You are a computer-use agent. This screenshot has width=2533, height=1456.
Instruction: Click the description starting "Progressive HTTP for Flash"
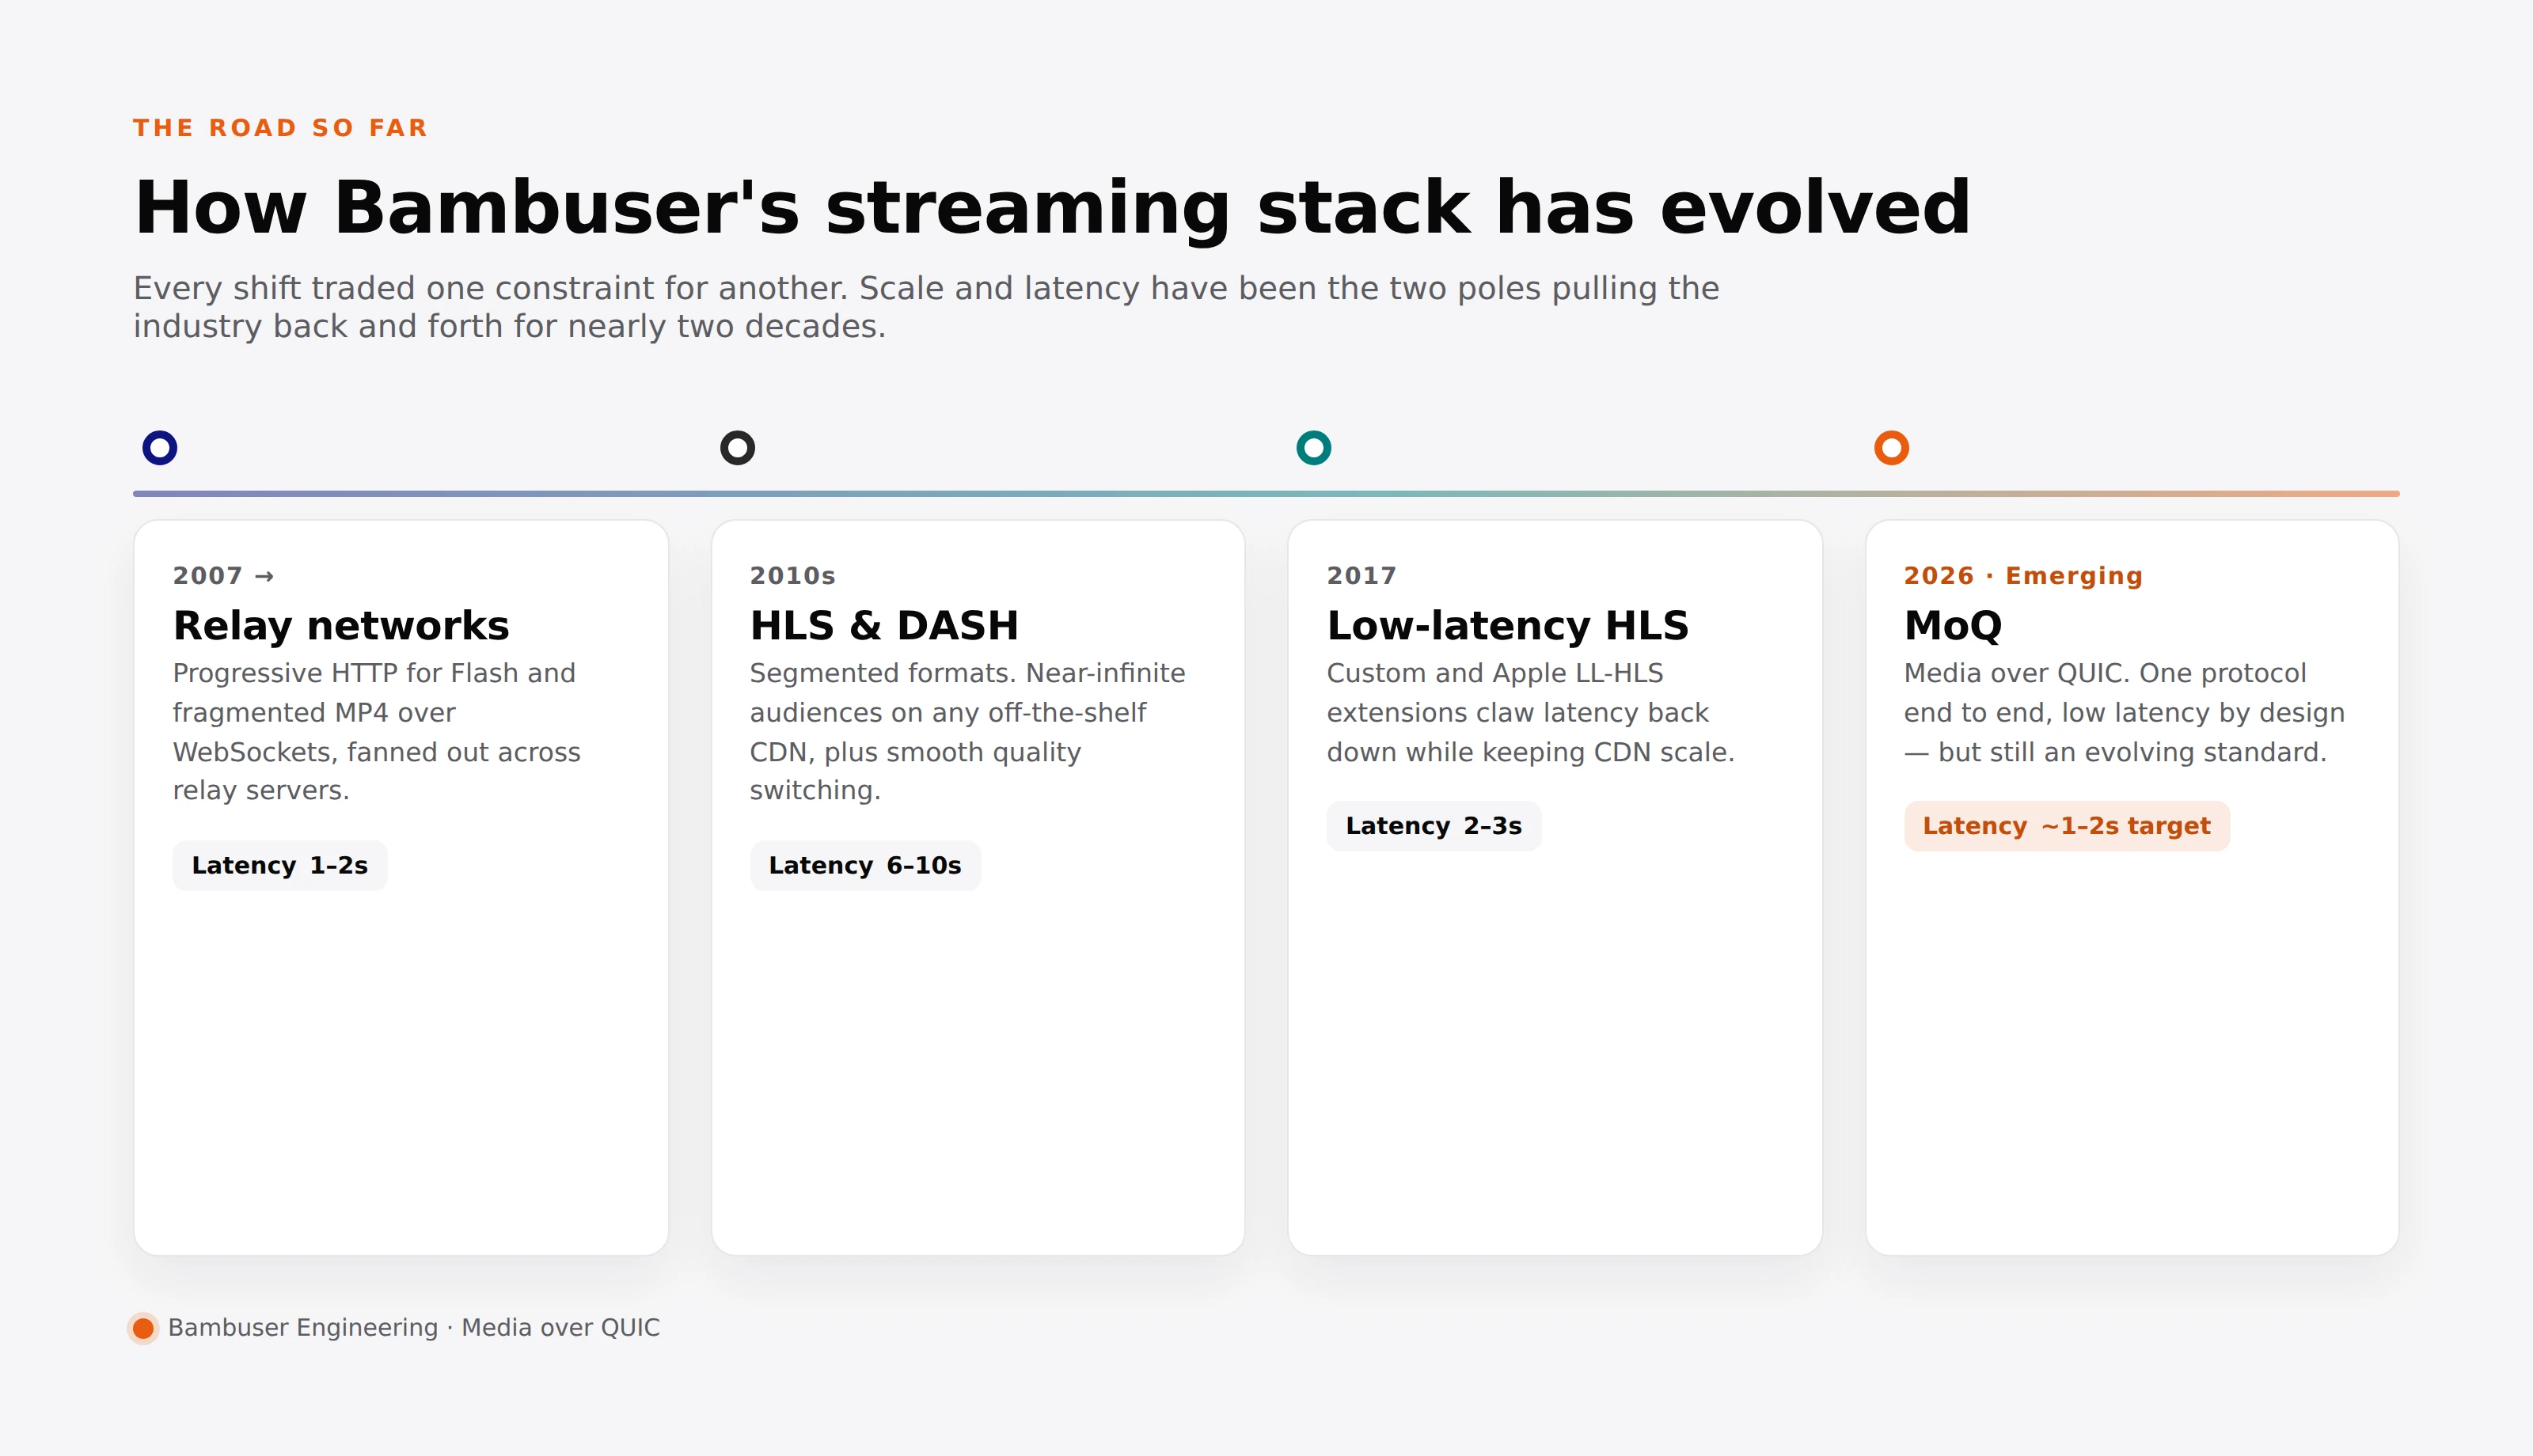coord(376,732)
